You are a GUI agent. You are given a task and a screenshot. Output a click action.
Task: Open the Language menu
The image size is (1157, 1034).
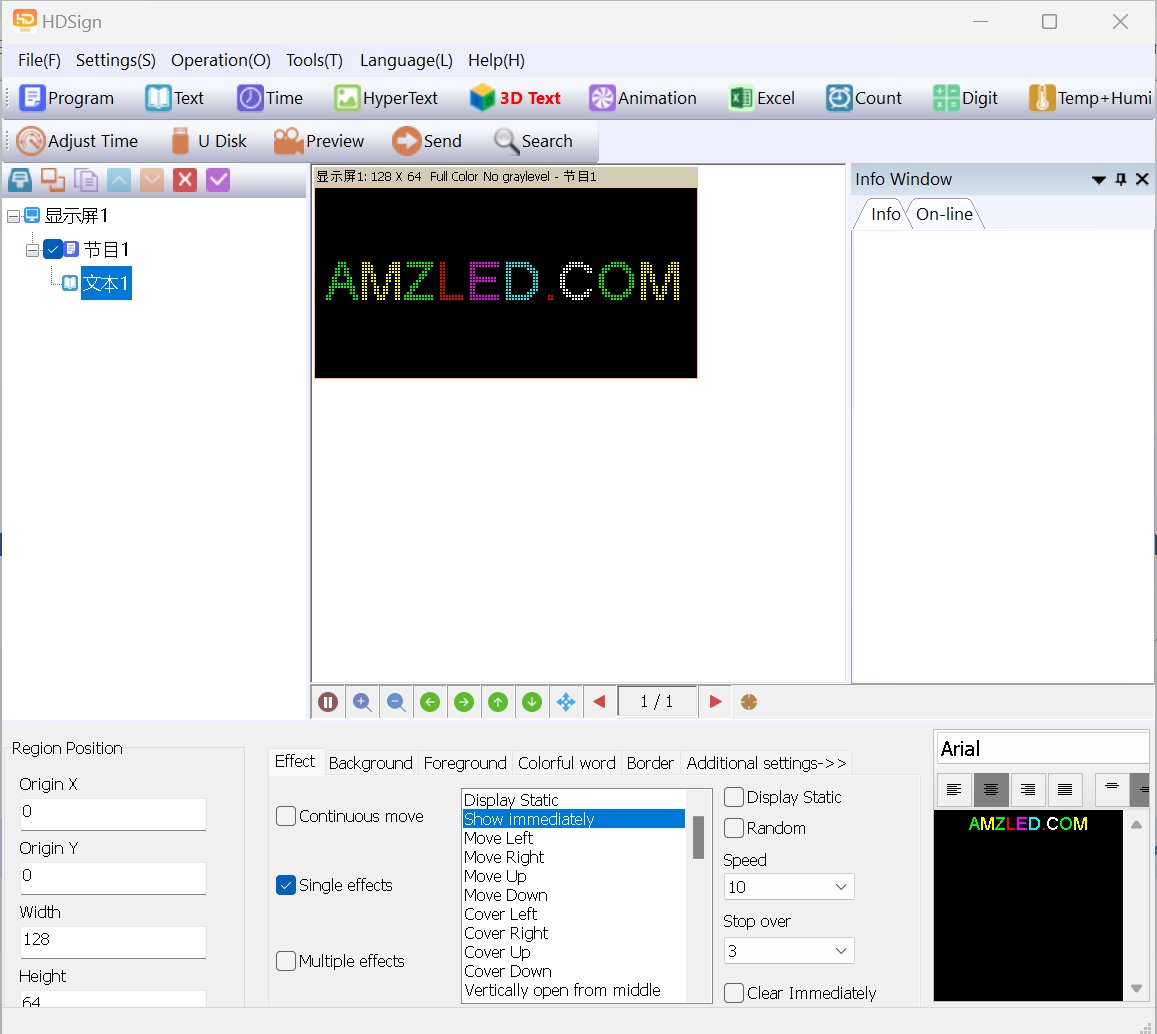[407, 61]
